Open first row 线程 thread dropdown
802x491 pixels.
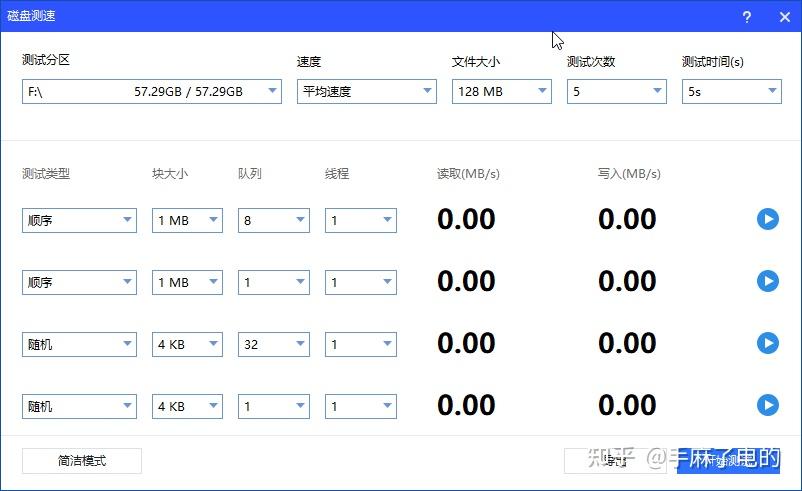tap(361, 220)
